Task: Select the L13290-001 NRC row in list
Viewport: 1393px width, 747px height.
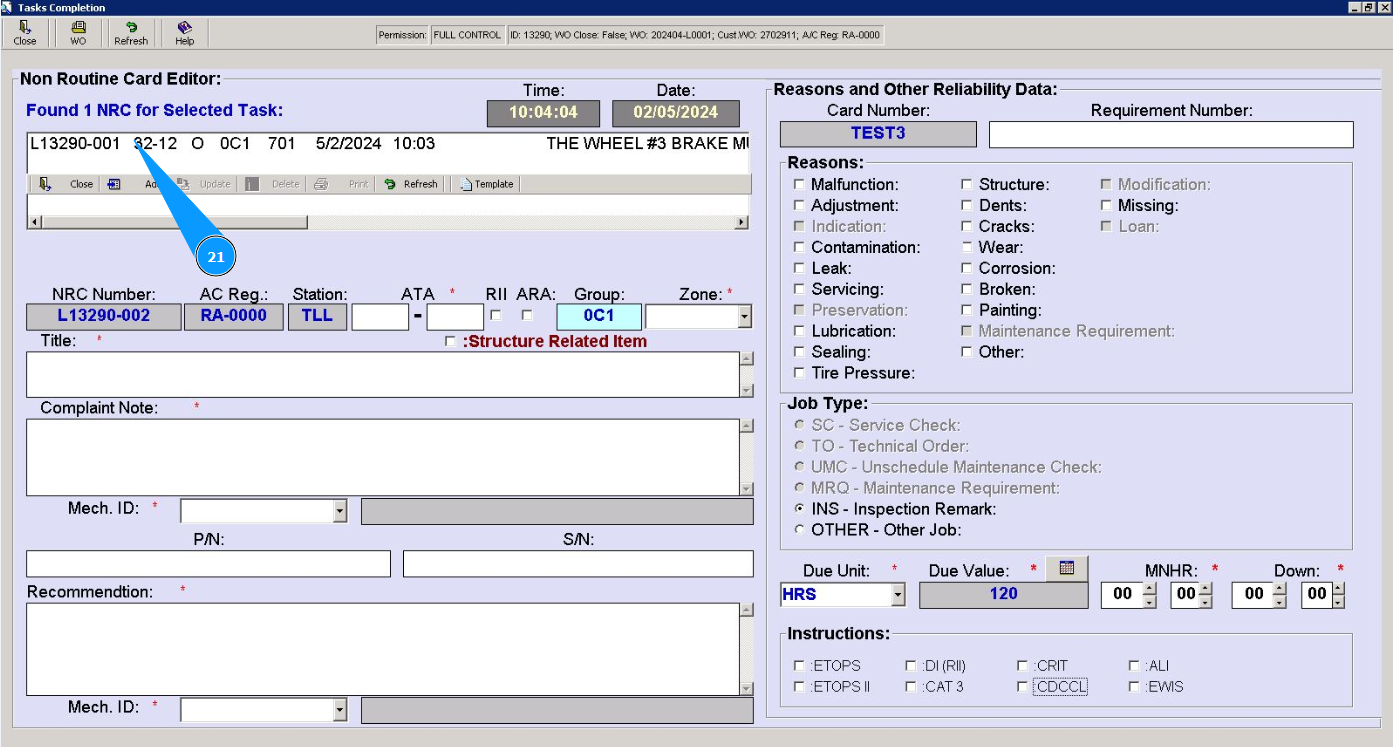Action: click(x=75, y=144)
